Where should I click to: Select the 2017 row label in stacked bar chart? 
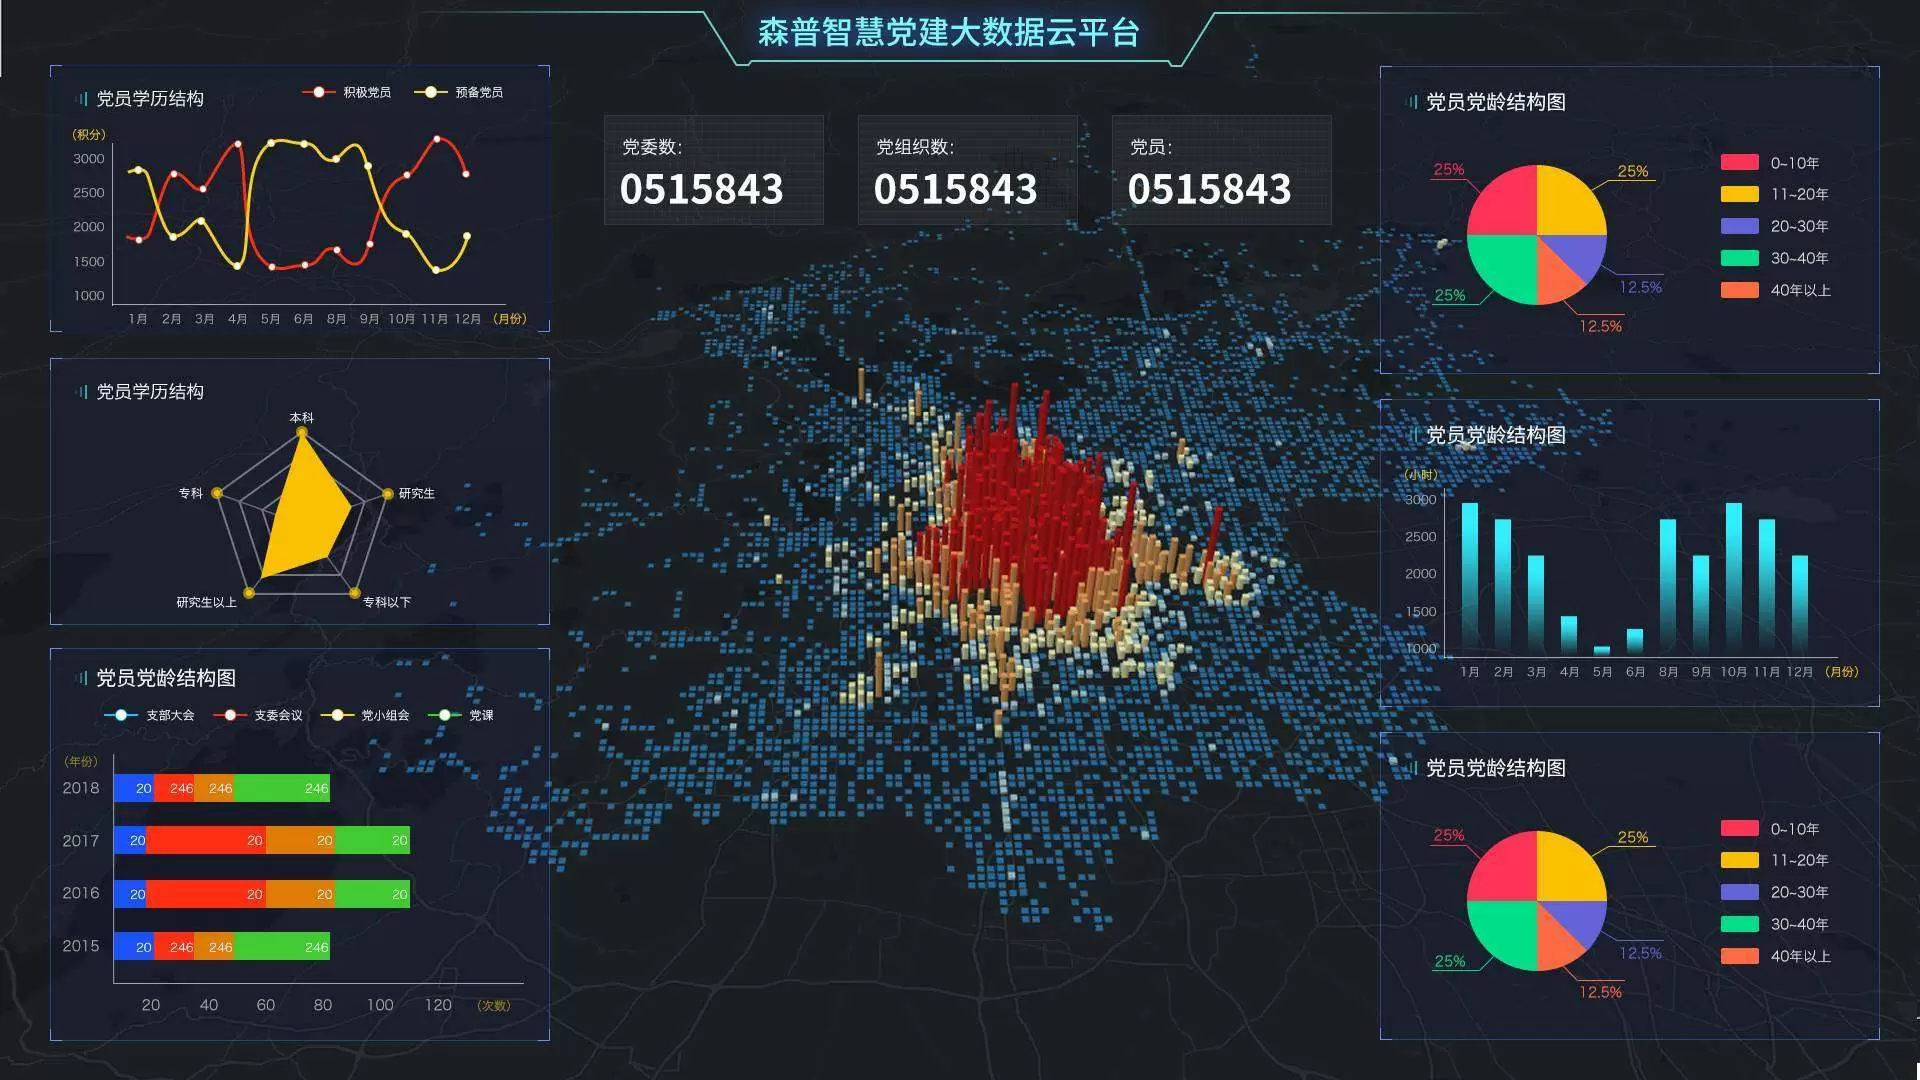click(81, 841)
